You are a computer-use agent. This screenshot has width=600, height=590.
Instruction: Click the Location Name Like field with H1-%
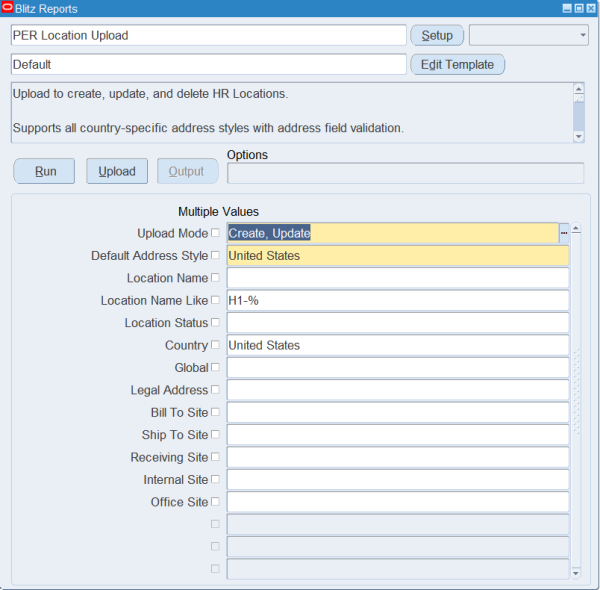398,300
